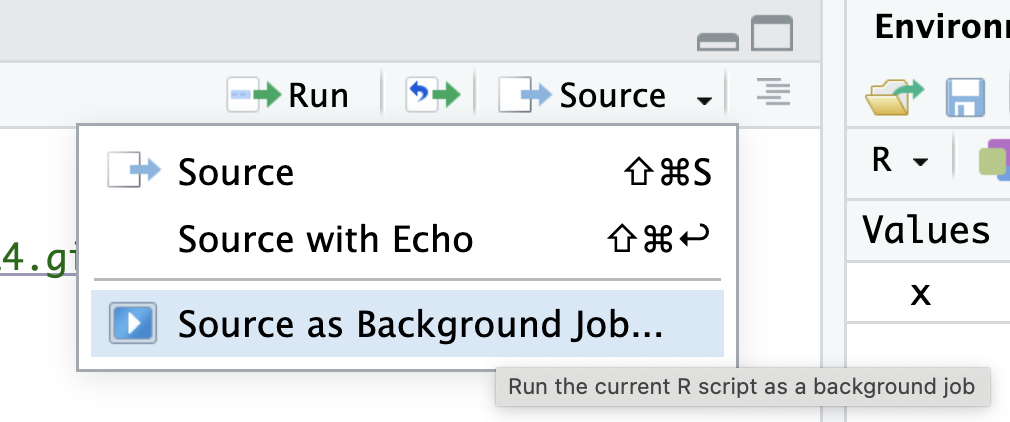Image resolution: width=1010 pixels, height=422 pixels.
Task: Select variable x in the environment list
Action: (921, 293)
